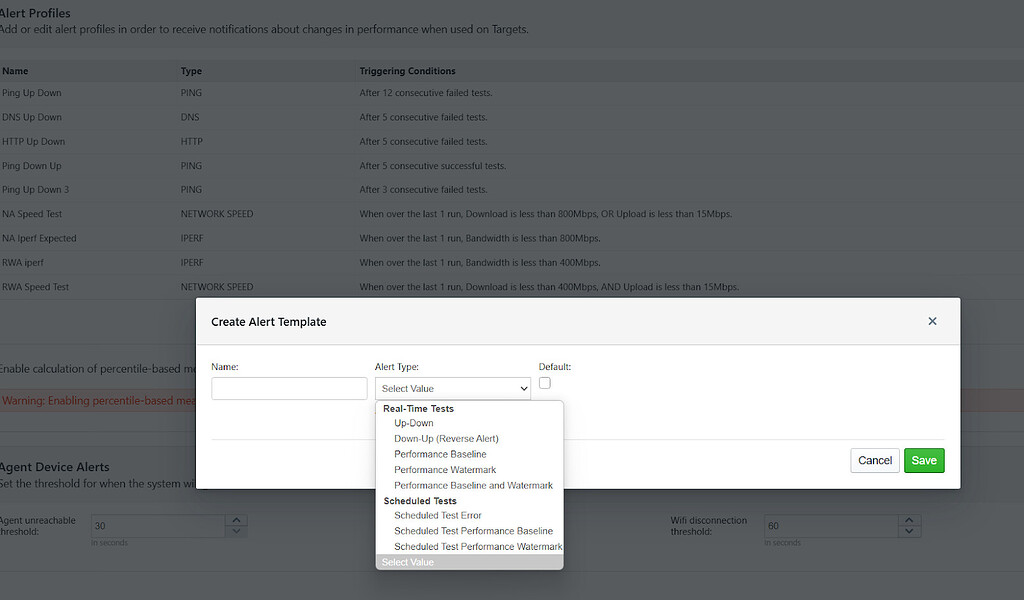Decrease the Wifi disconnection threshold value
This screenshot has width=1024, height=600.
(x=909, y=531)
